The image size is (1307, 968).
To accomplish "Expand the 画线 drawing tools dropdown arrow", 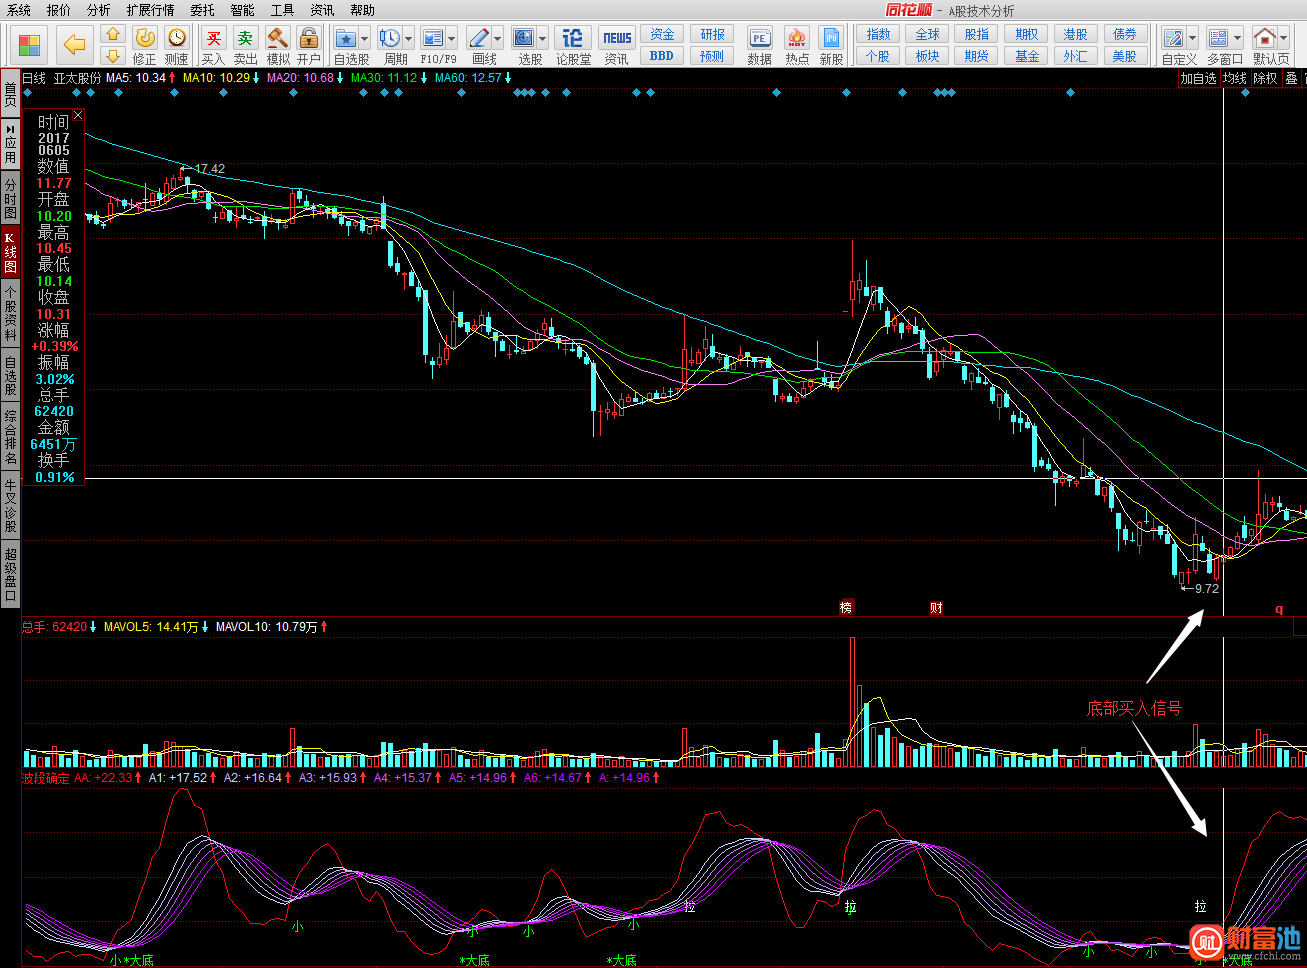I will 497,39.
